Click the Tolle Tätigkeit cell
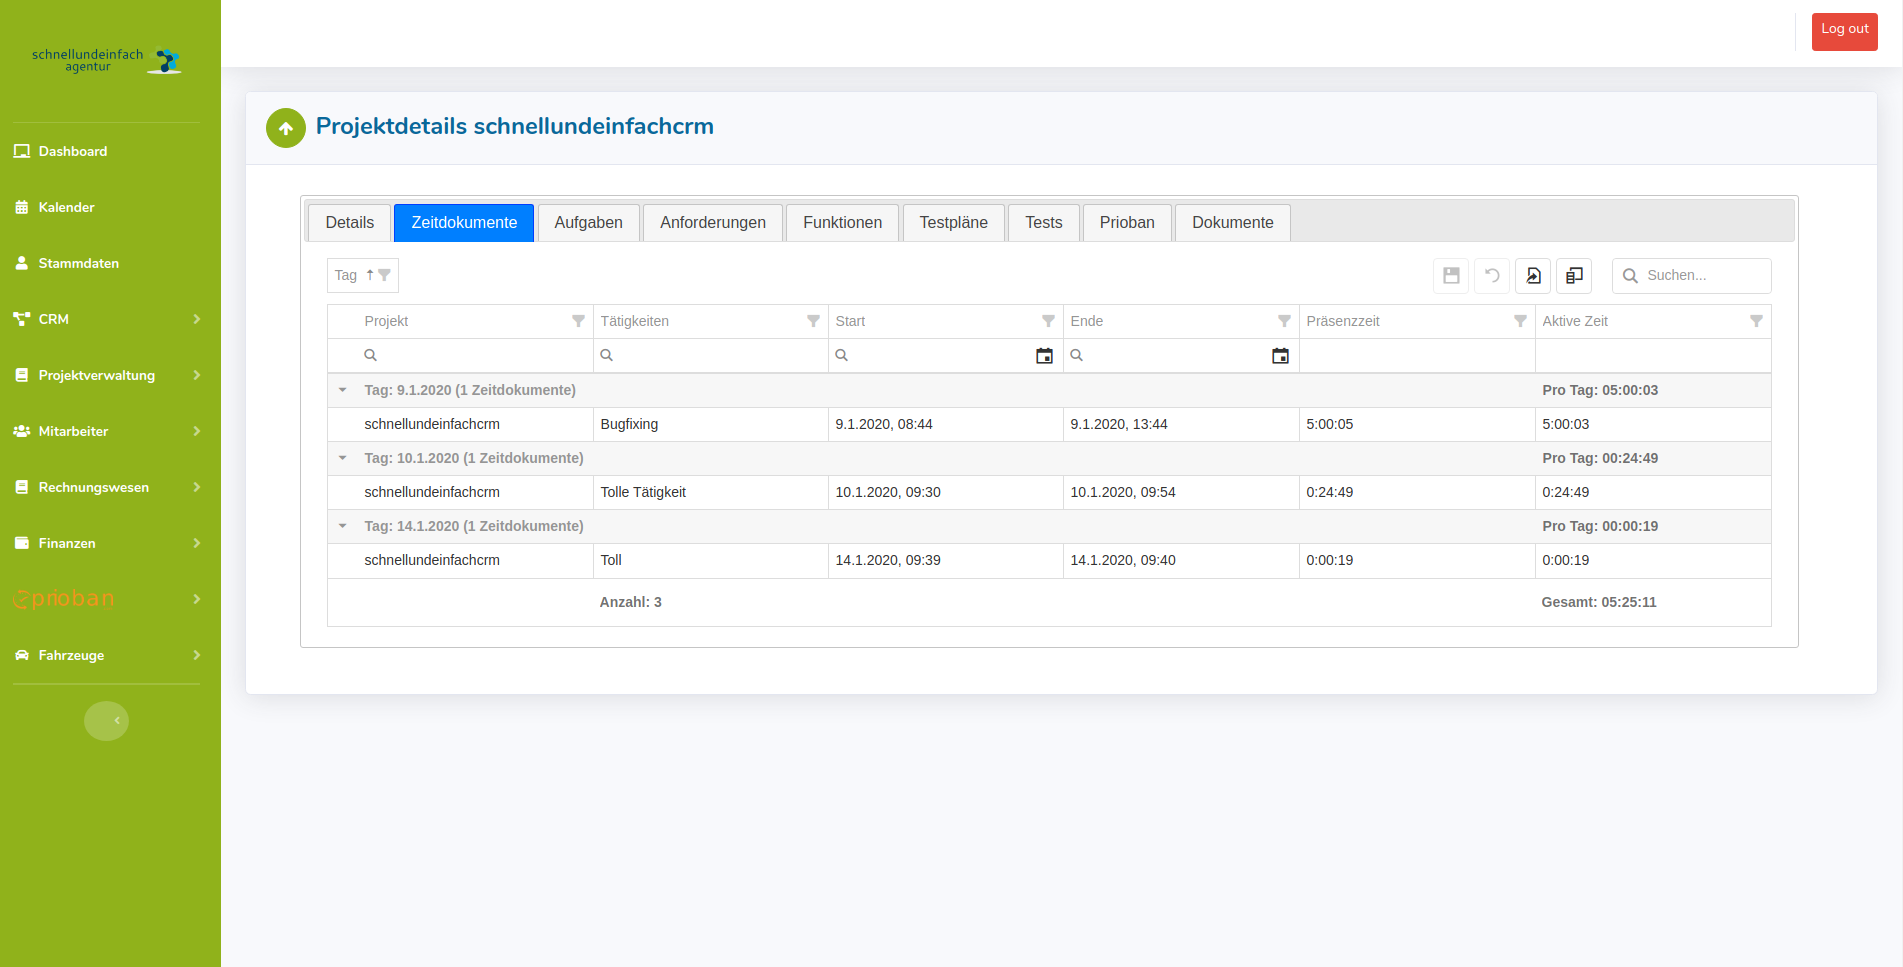The width and height of the screenshot is (1903, 967). tap(711, 492)
